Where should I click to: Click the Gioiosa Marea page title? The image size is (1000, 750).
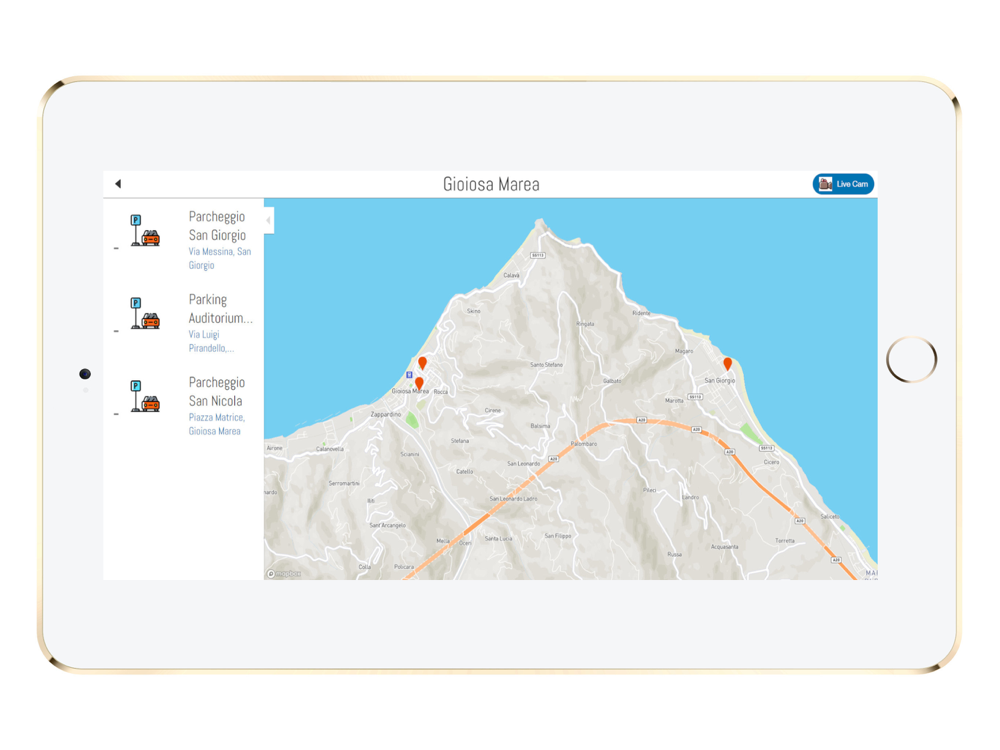[491, 184]
